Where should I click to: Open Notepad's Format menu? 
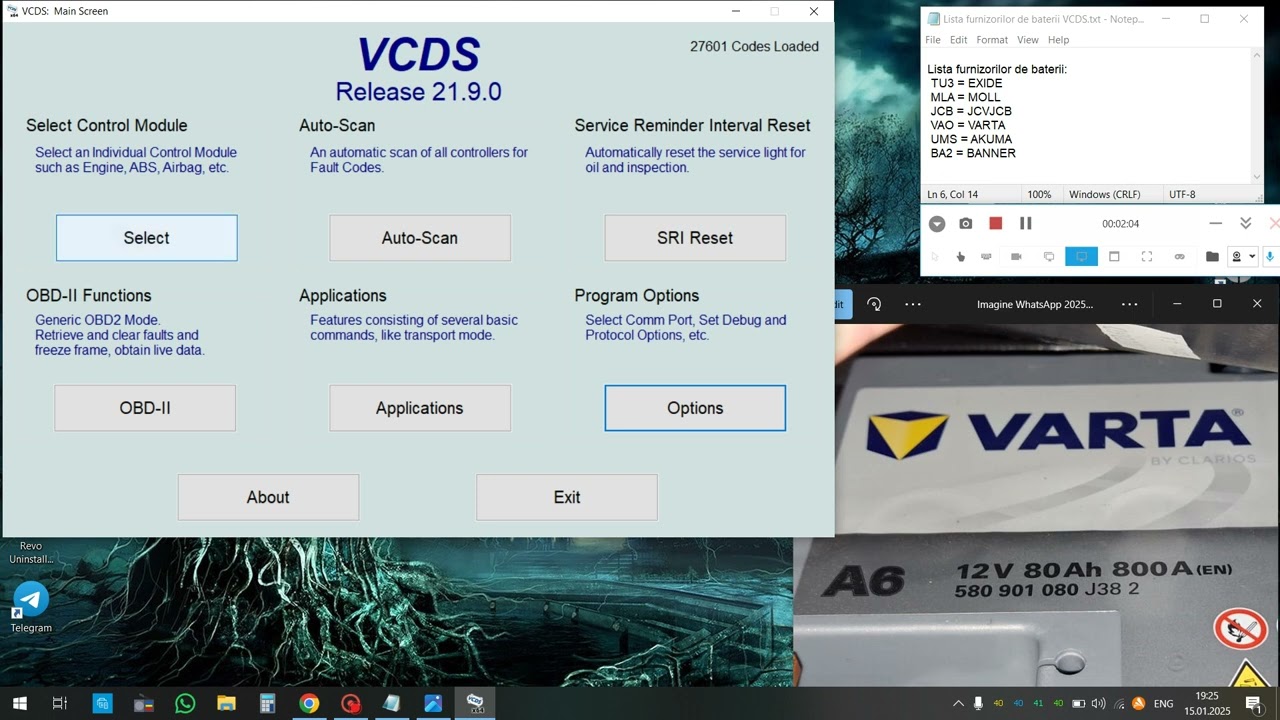click(x=992, y=40)
